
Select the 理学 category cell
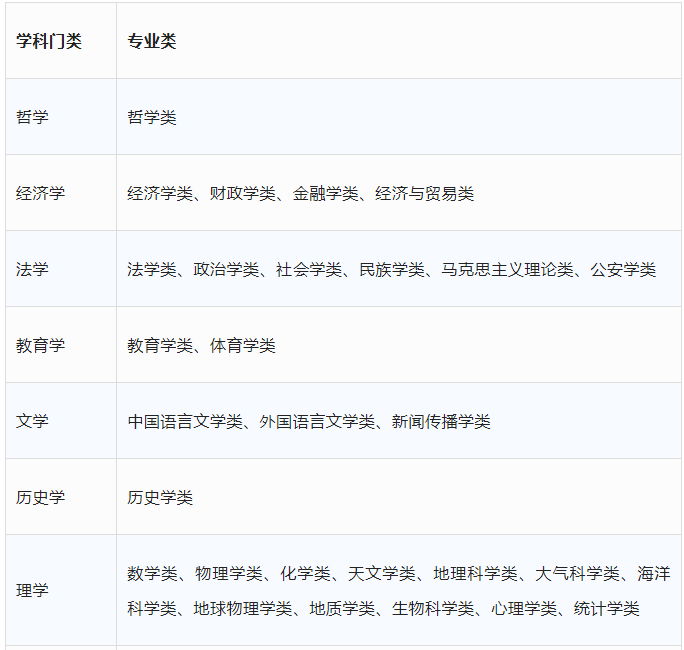click(x=32, y=590)
